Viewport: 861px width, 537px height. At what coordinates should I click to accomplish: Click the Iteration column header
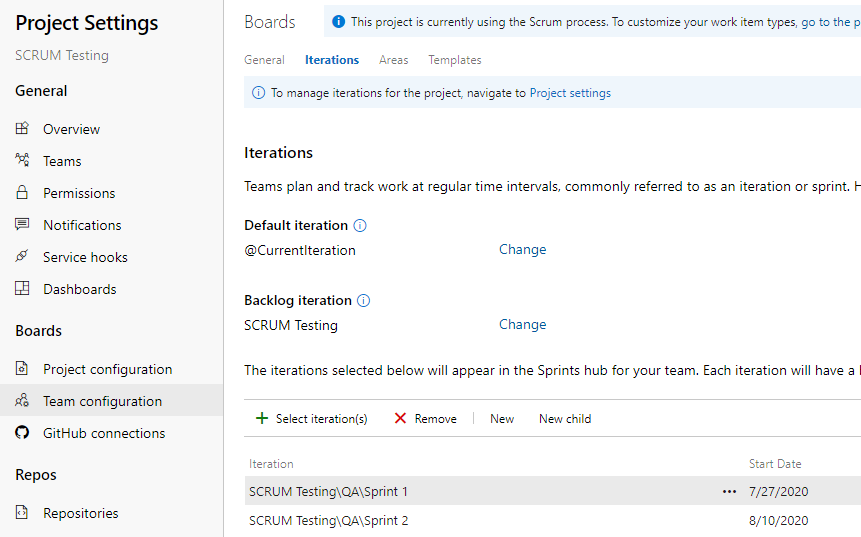click(271, 464)
